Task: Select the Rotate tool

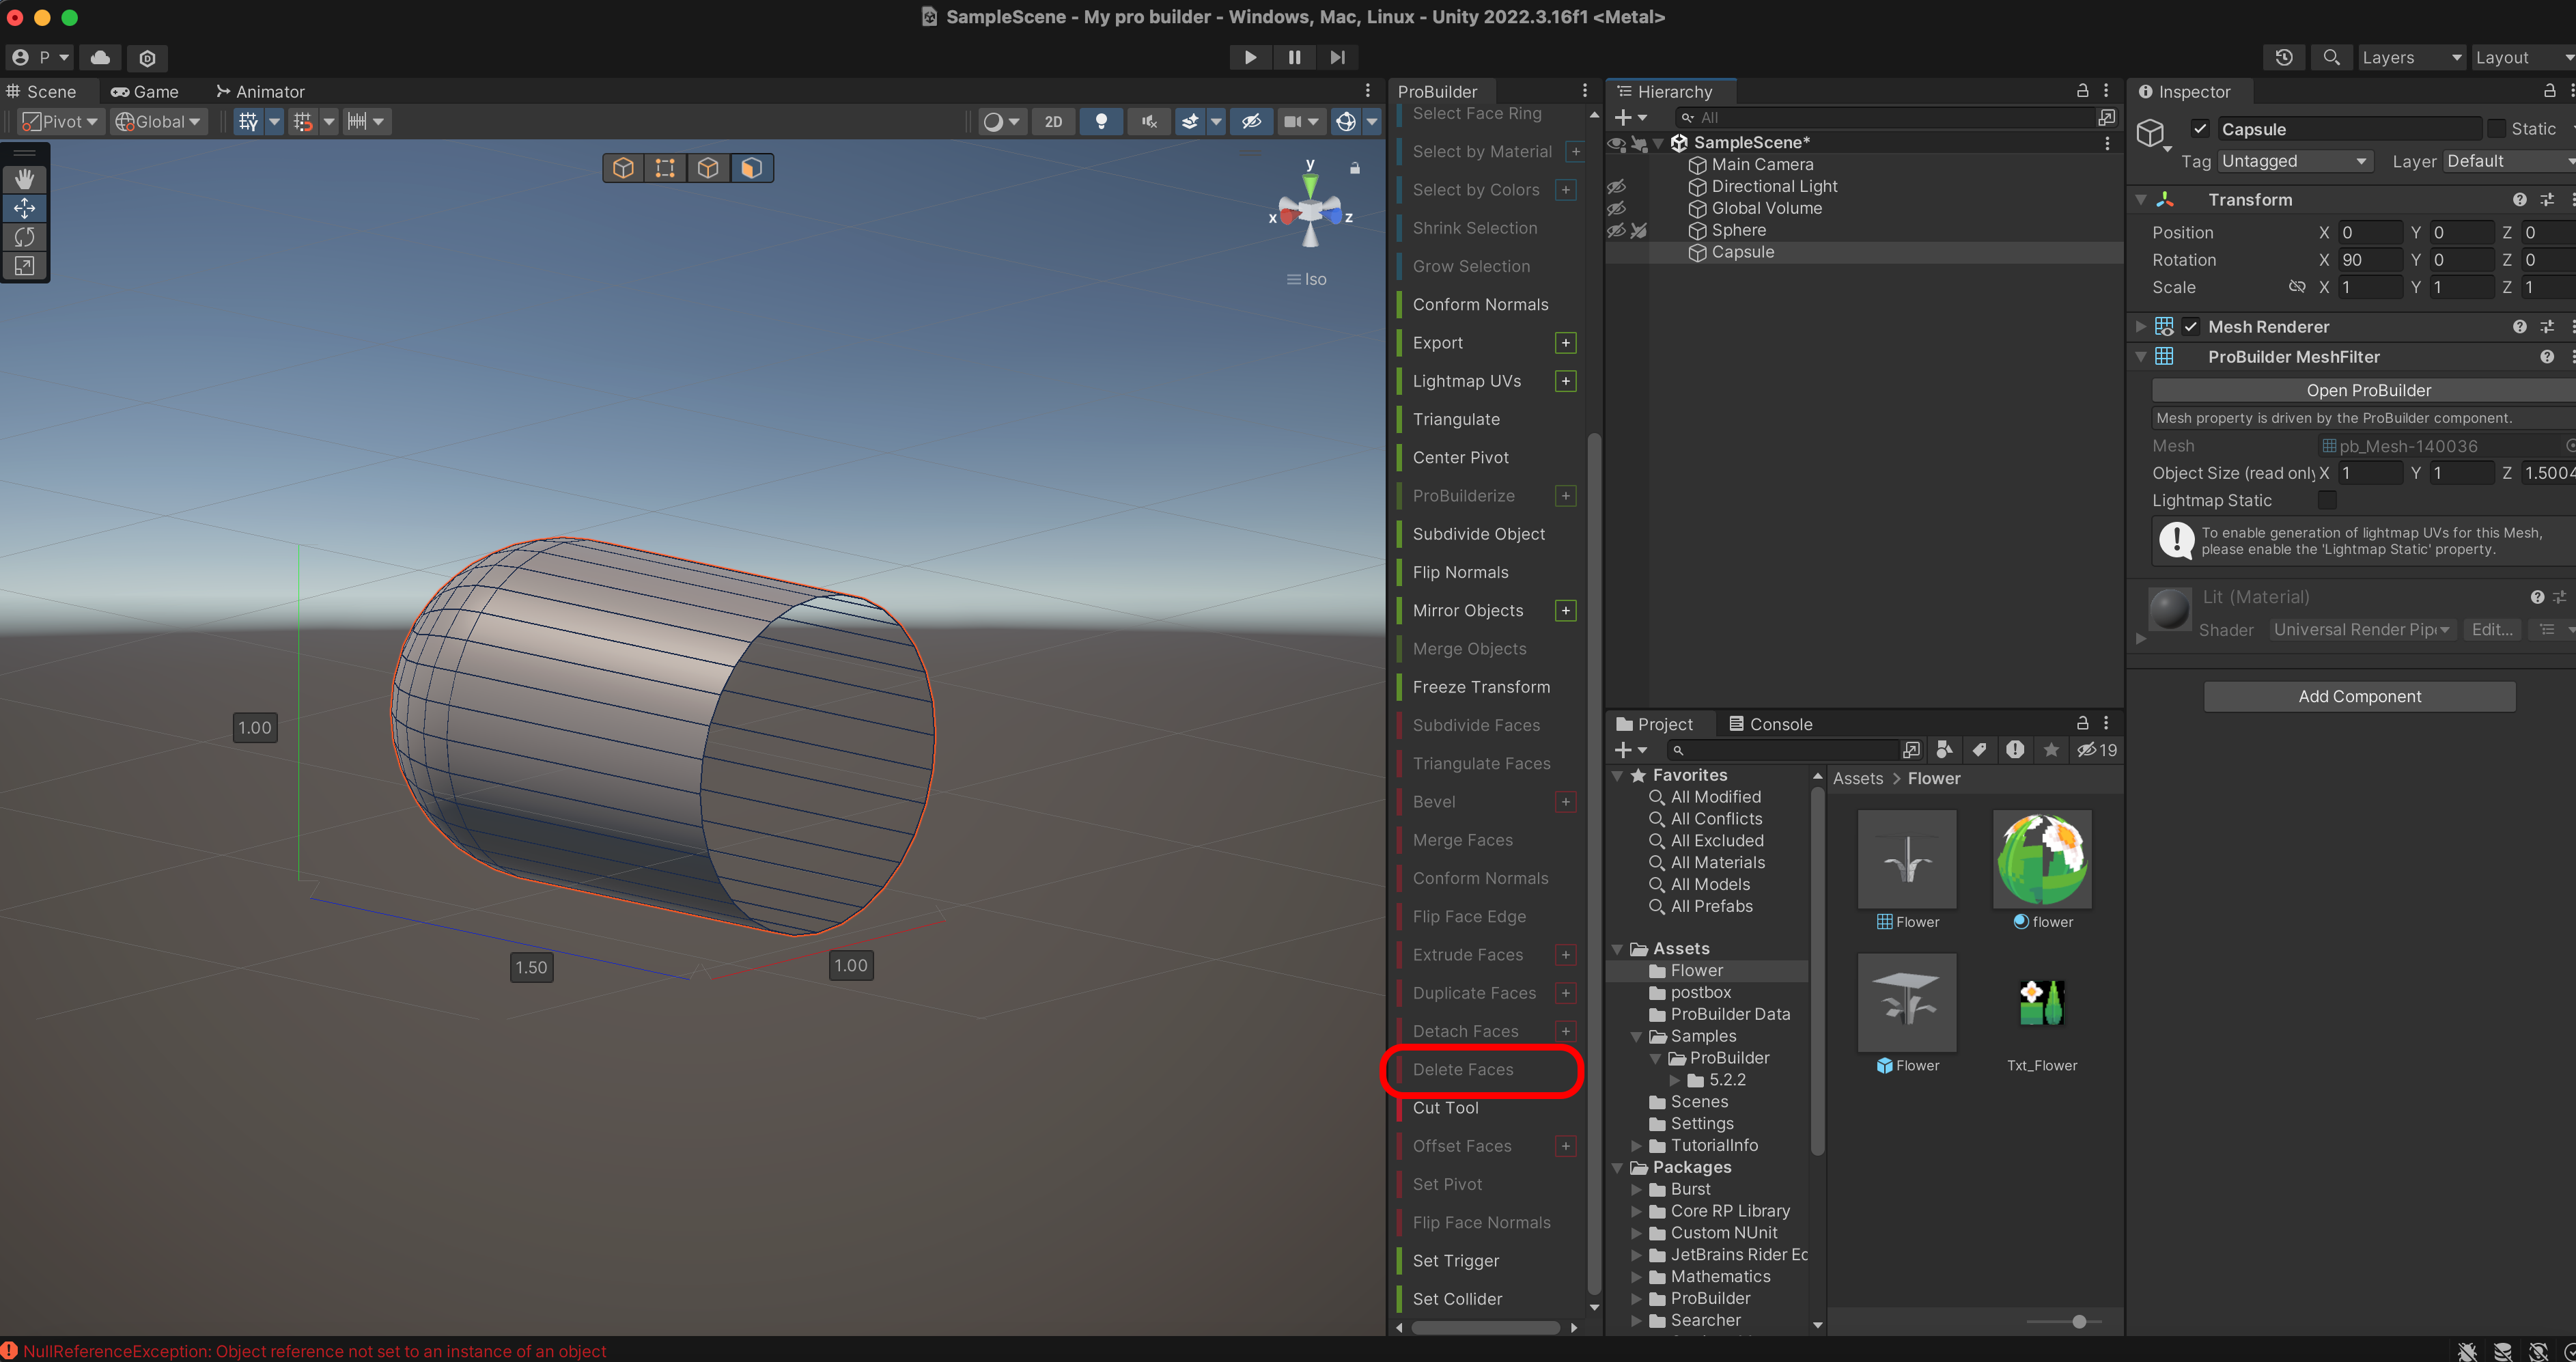Action: pos(24,237)
